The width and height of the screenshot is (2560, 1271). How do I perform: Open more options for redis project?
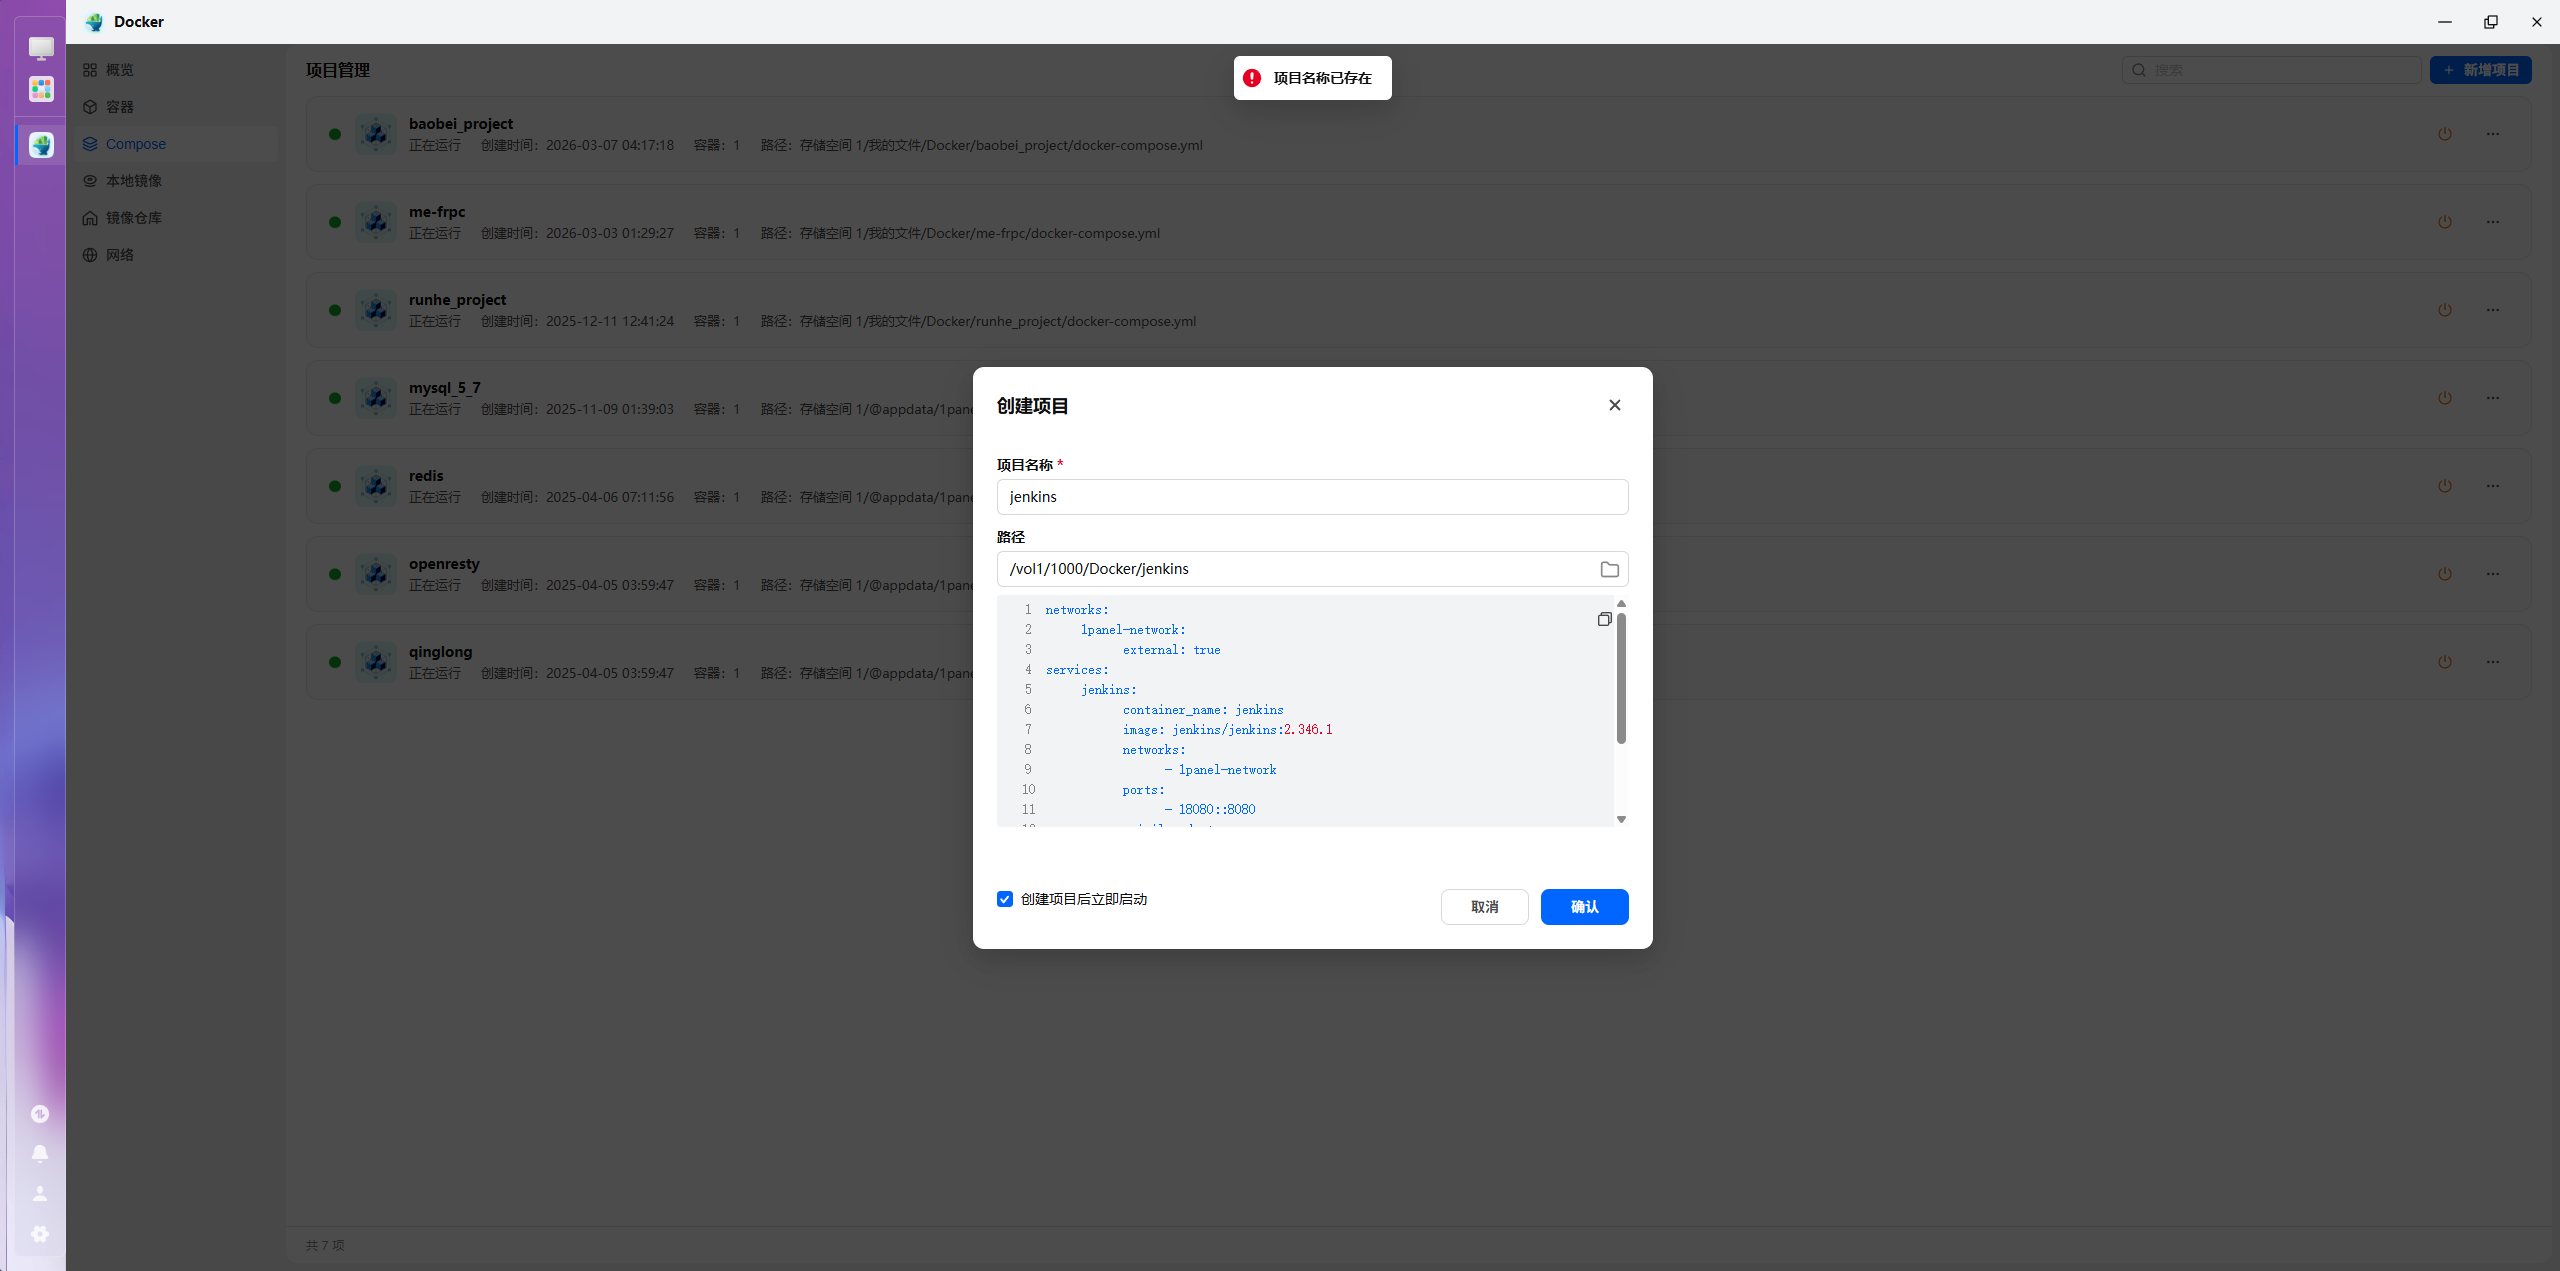(2492, 486)
